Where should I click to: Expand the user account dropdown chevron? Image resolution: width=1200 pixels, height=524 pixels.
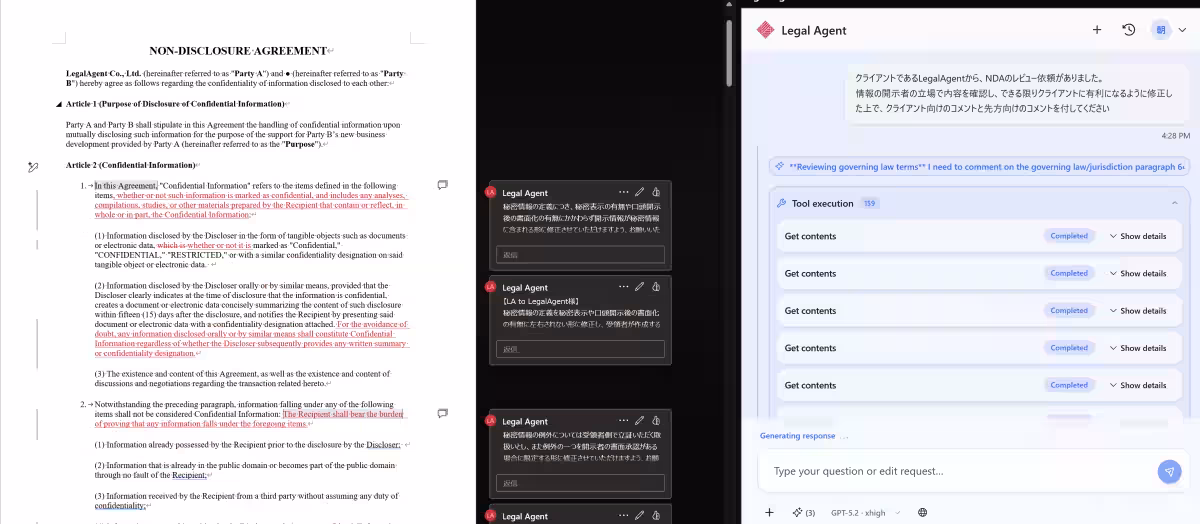tap(1182, 30)
